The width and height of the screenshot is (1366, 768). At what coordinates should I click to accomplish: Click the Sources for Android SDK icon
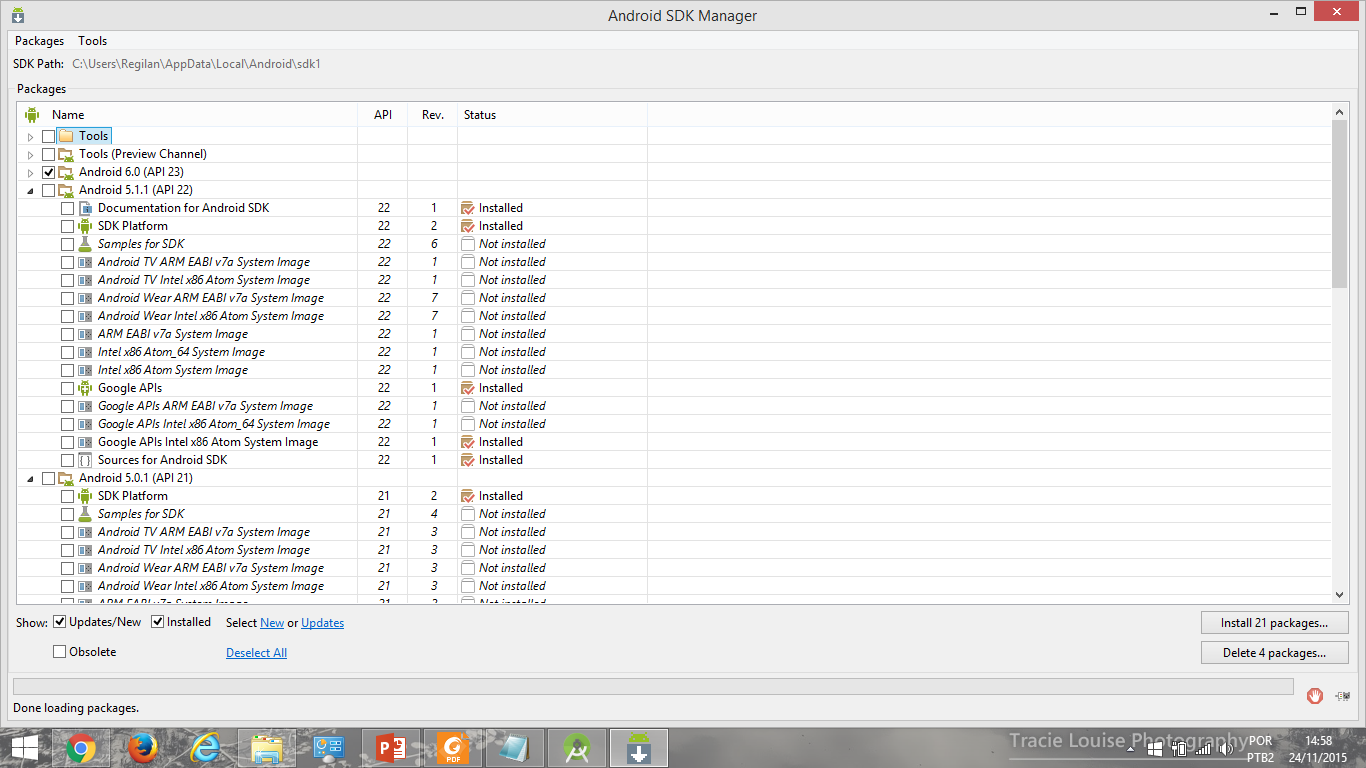coord(85,460)
